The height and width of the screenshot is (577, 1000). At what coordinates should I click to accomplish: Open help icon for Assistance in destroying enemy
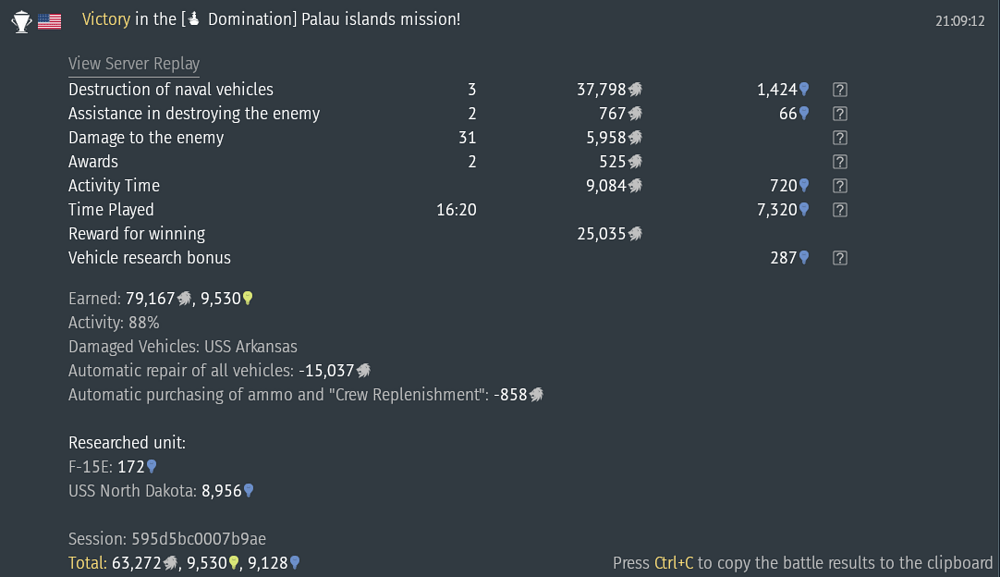[840, 114]
